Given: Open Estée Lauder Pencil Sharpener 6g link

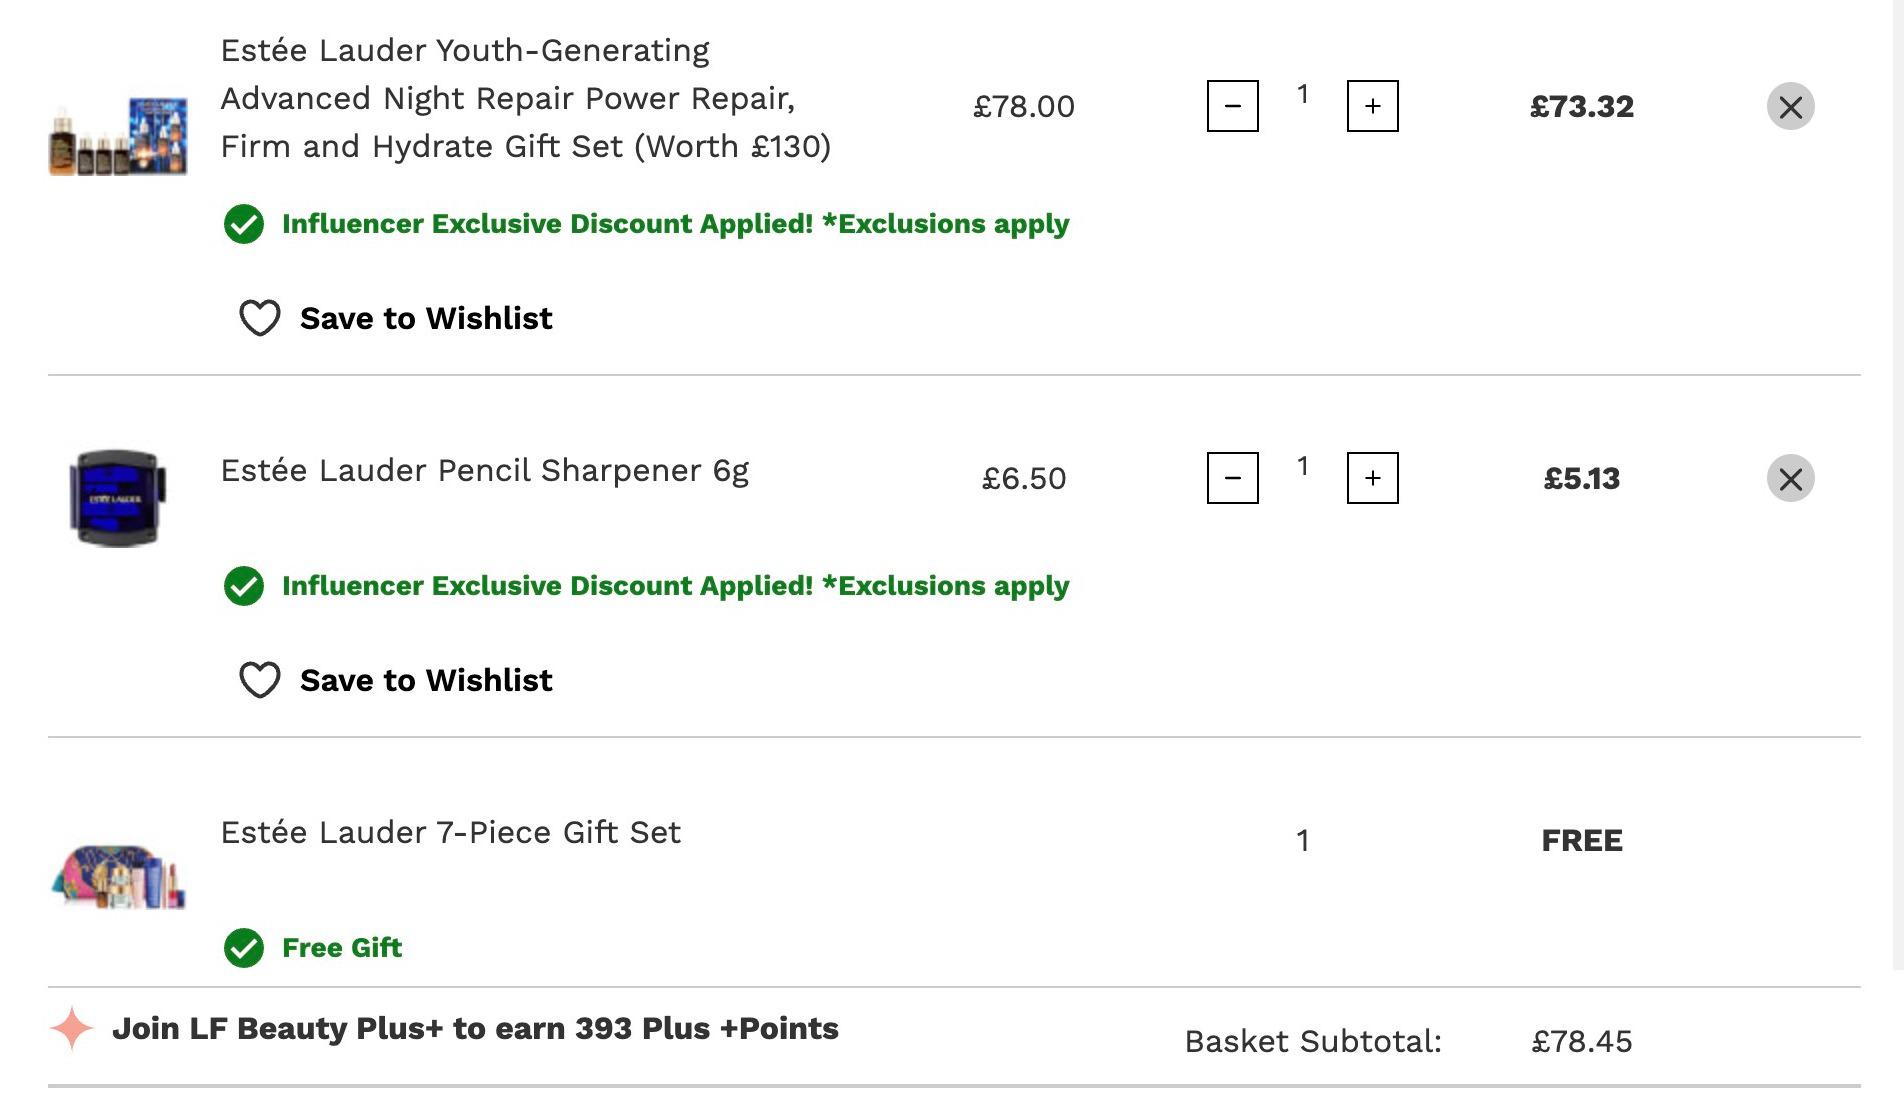Looking at the screenshot, I should [x=485, y=470].
